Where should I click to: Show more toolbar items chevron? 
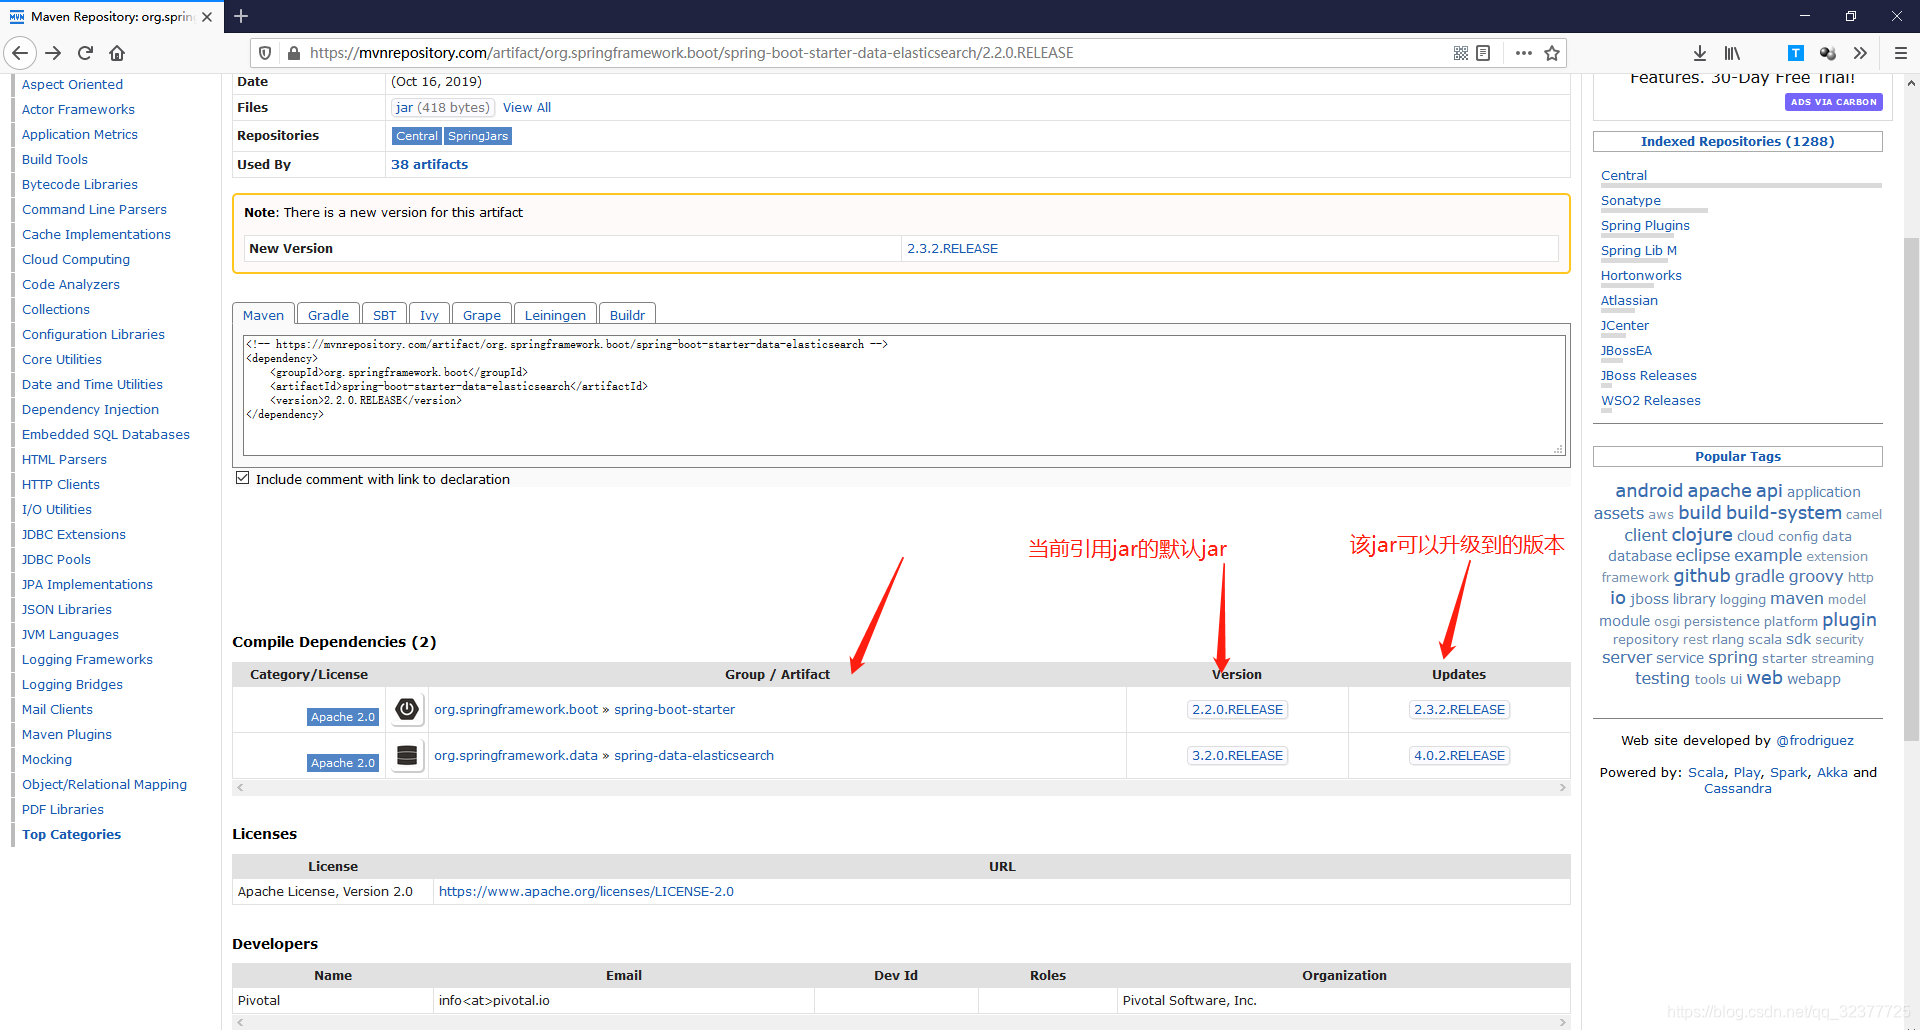1860,53
